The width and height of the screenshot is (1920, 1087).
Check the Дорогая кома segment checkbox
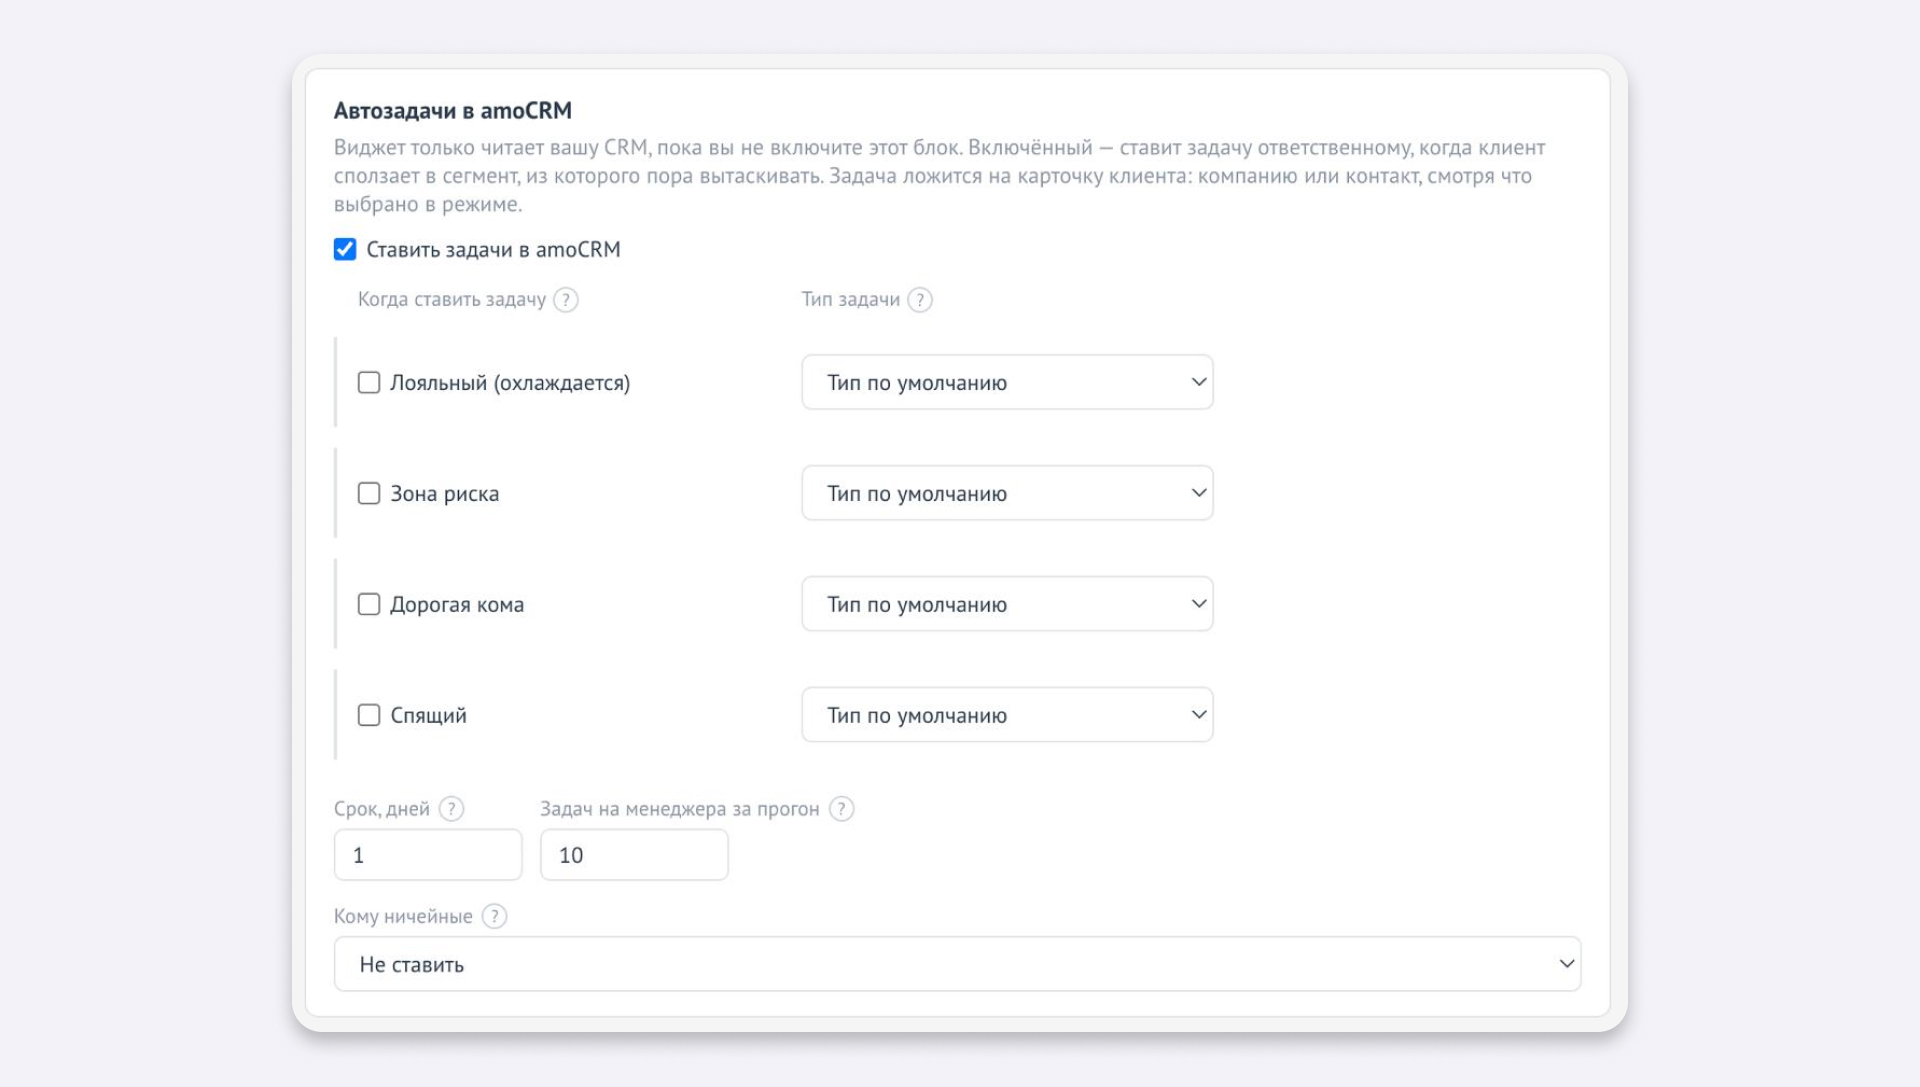click(x=369, y=605)
